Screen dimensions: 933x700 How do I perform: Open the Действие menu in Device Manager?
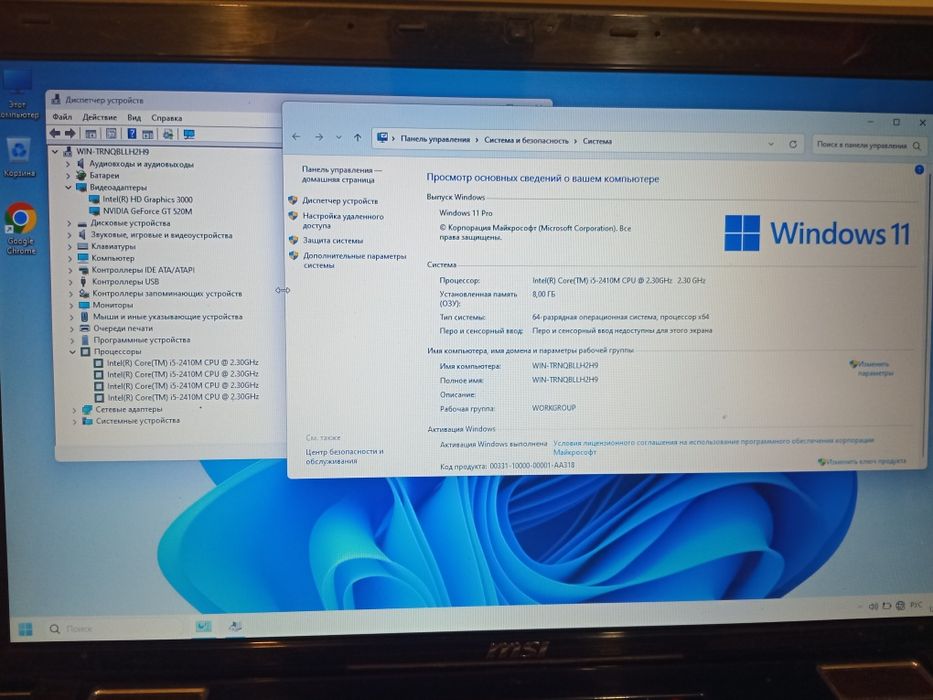99,117
